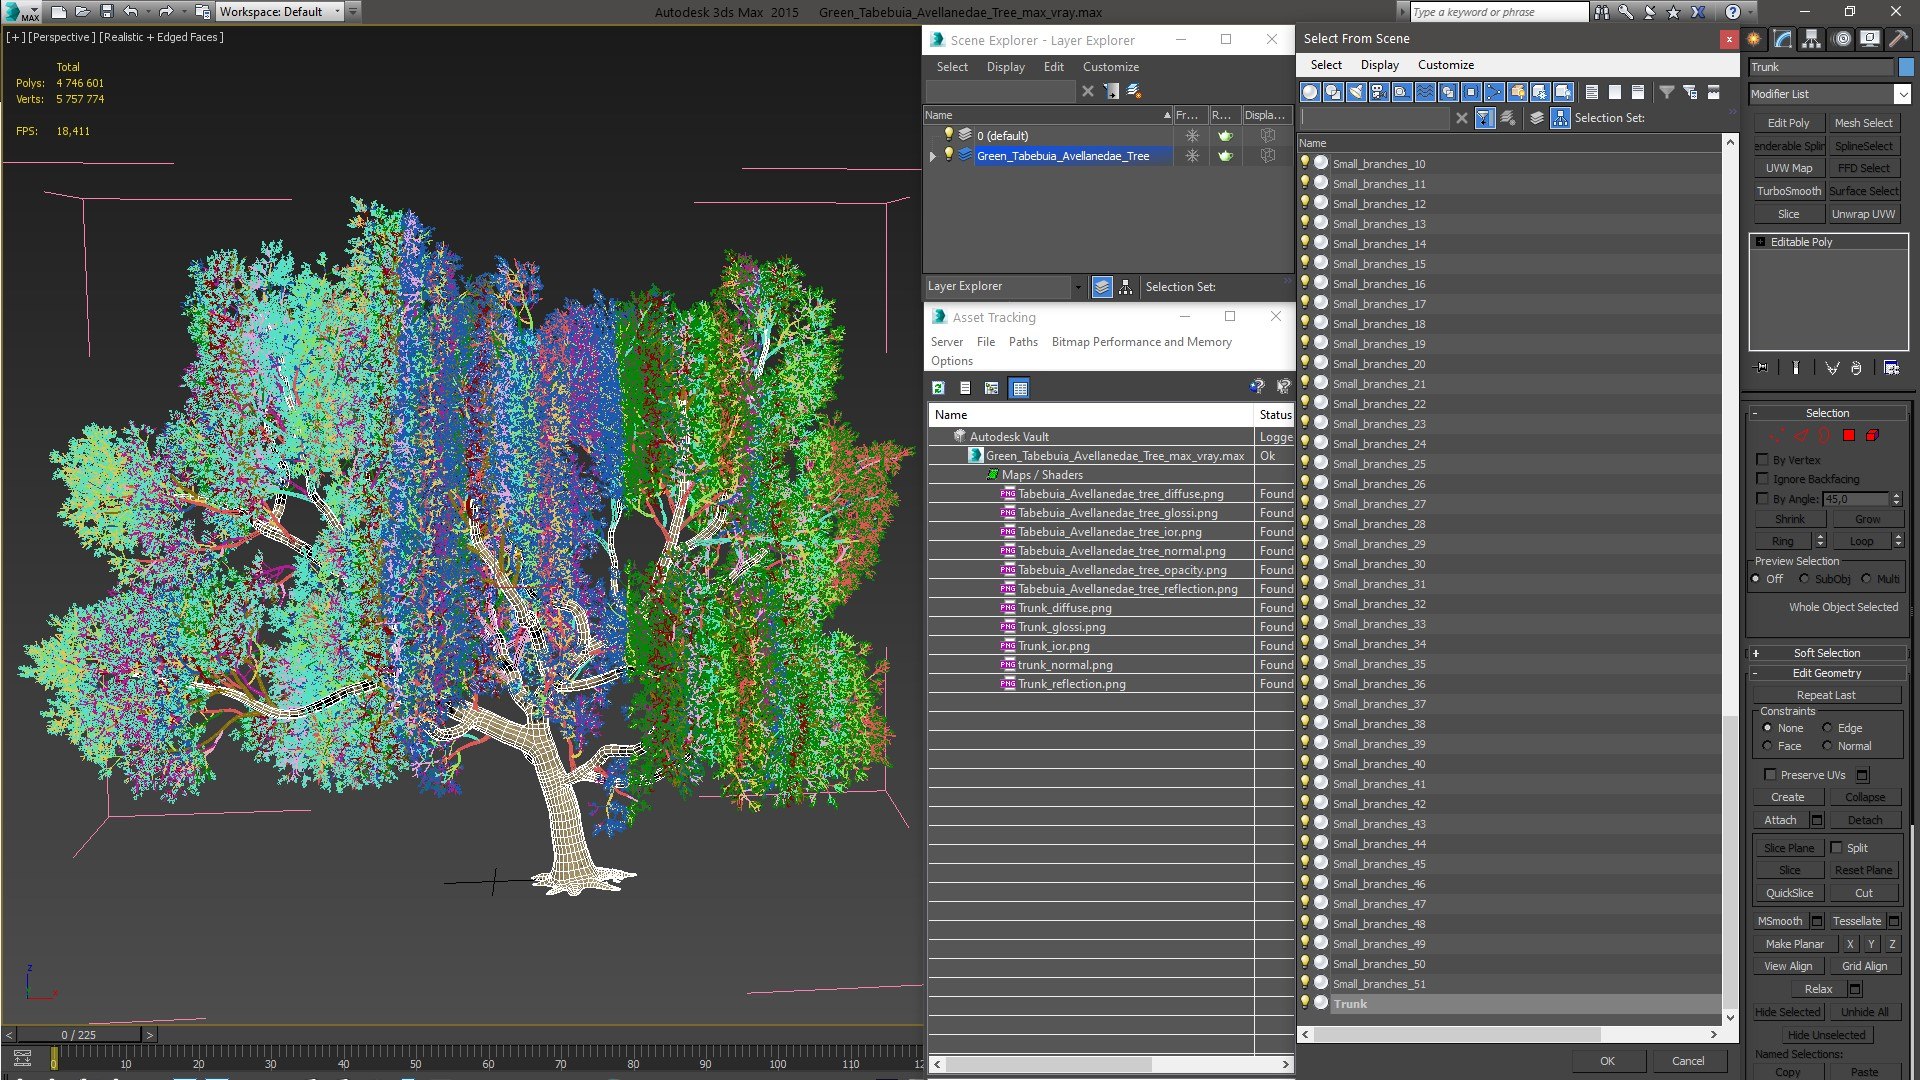Viewport: 1920px width, 1080px height.
Task: Select the Element sub-object level icon
Action: click(1872, 436)
